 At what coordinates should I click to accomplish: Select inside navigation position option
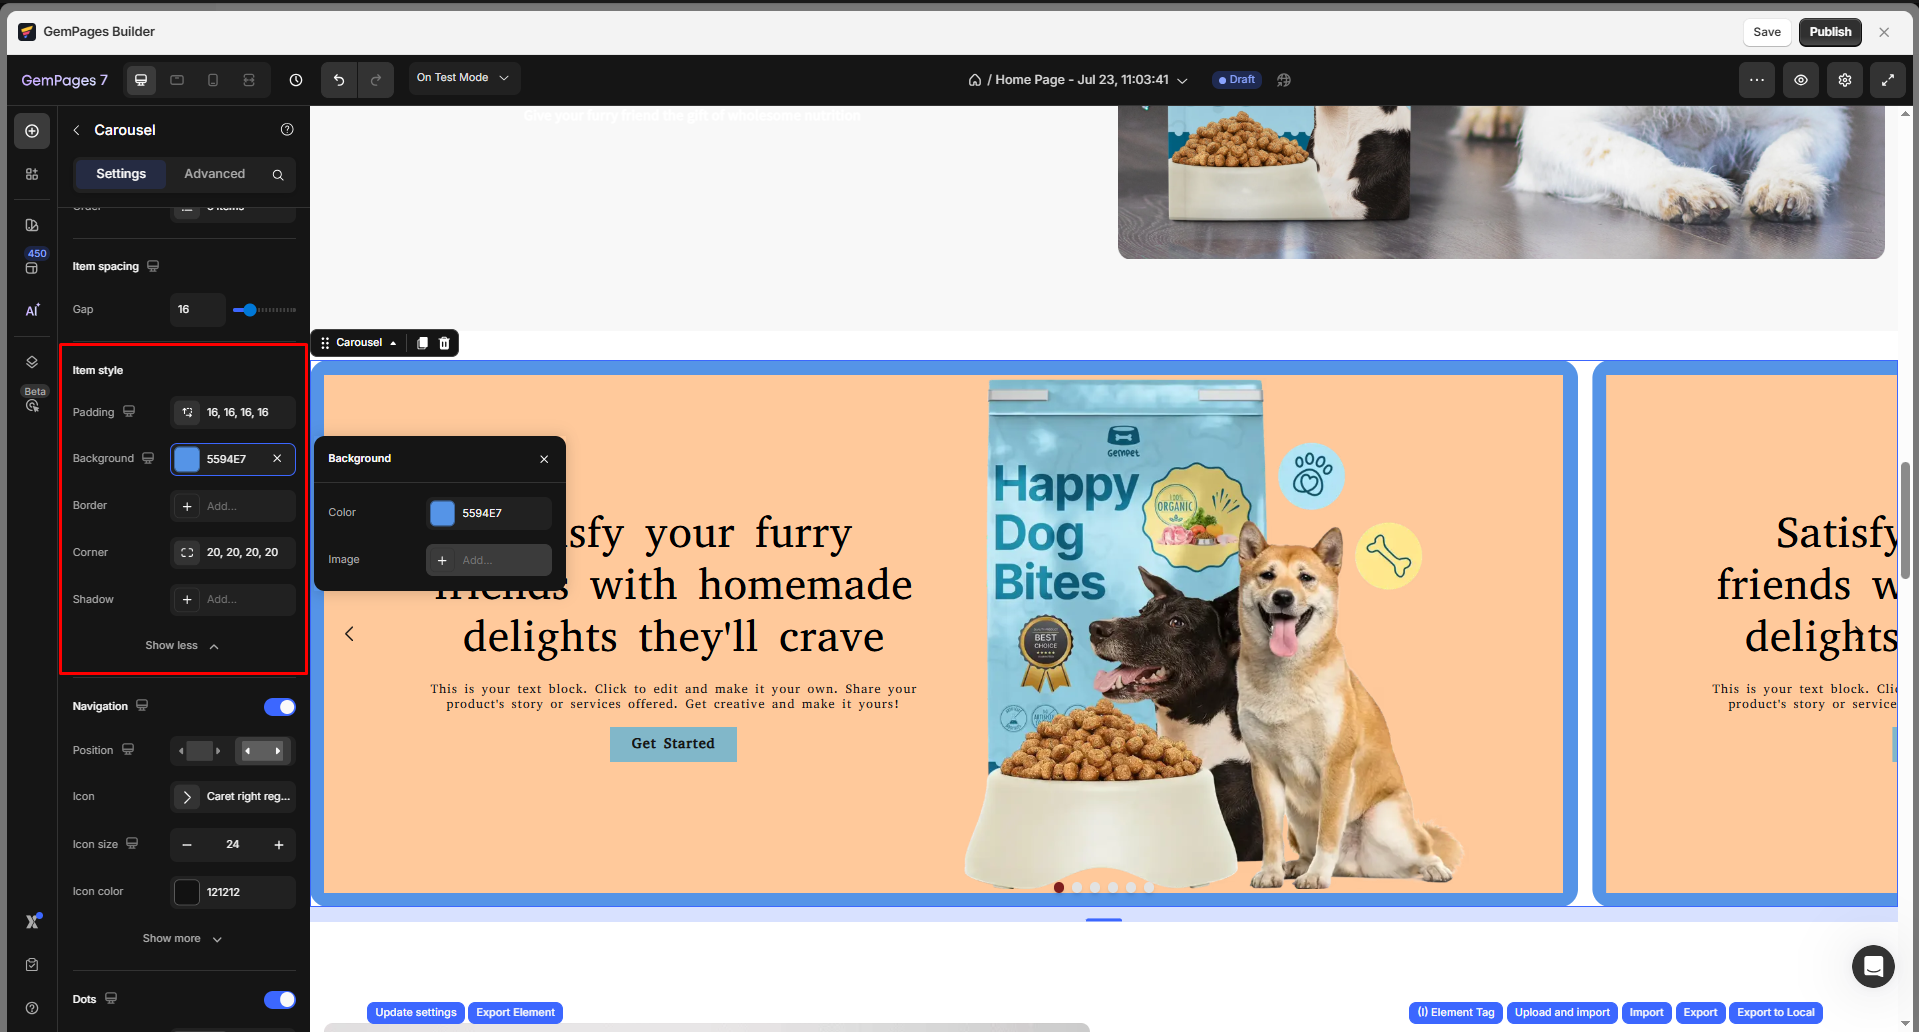click(263, 751)
